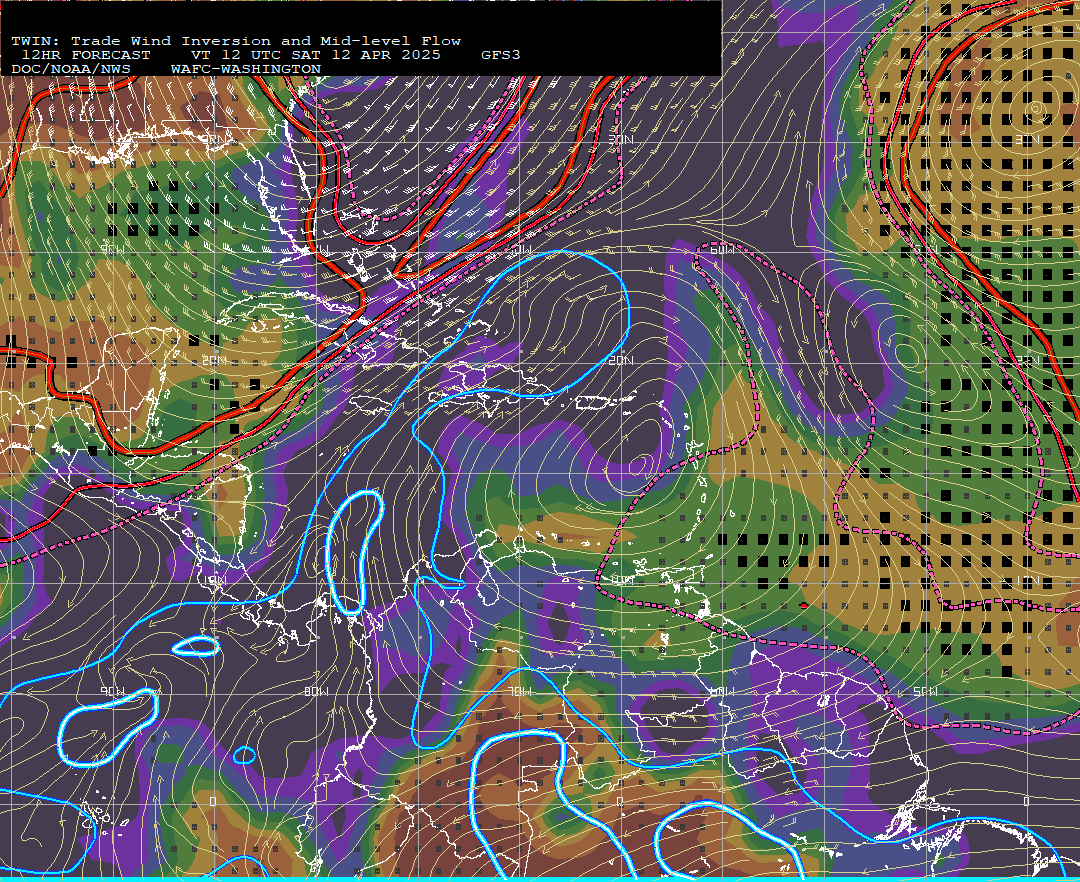Click the small red marker east of Trinidad

coord(804,605)
